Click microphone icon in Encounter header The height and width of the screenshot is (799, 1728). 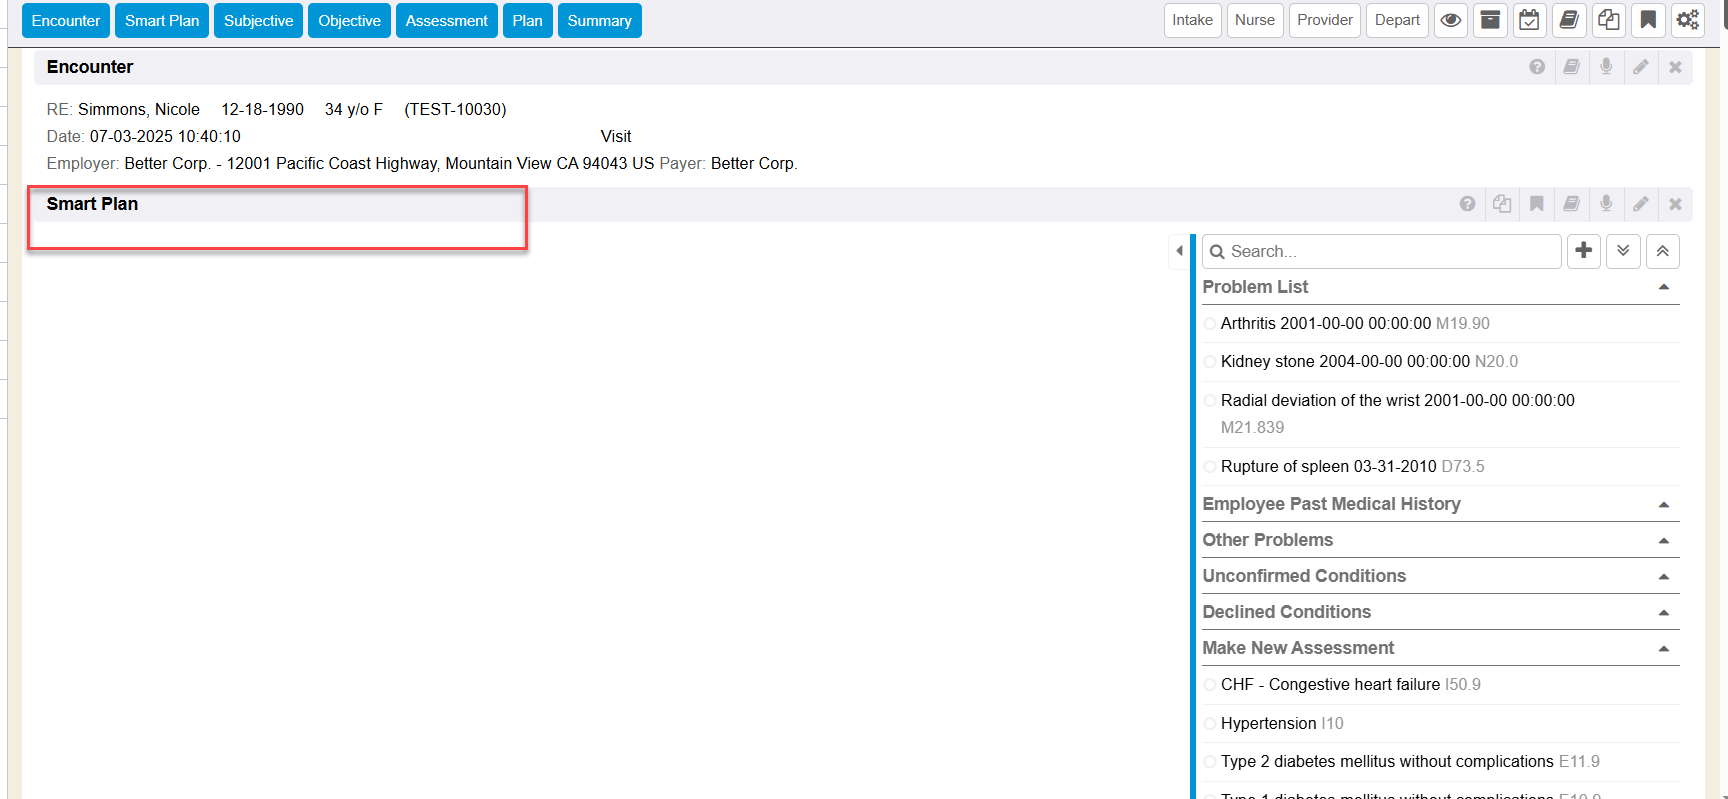[x=1606, y=67]
